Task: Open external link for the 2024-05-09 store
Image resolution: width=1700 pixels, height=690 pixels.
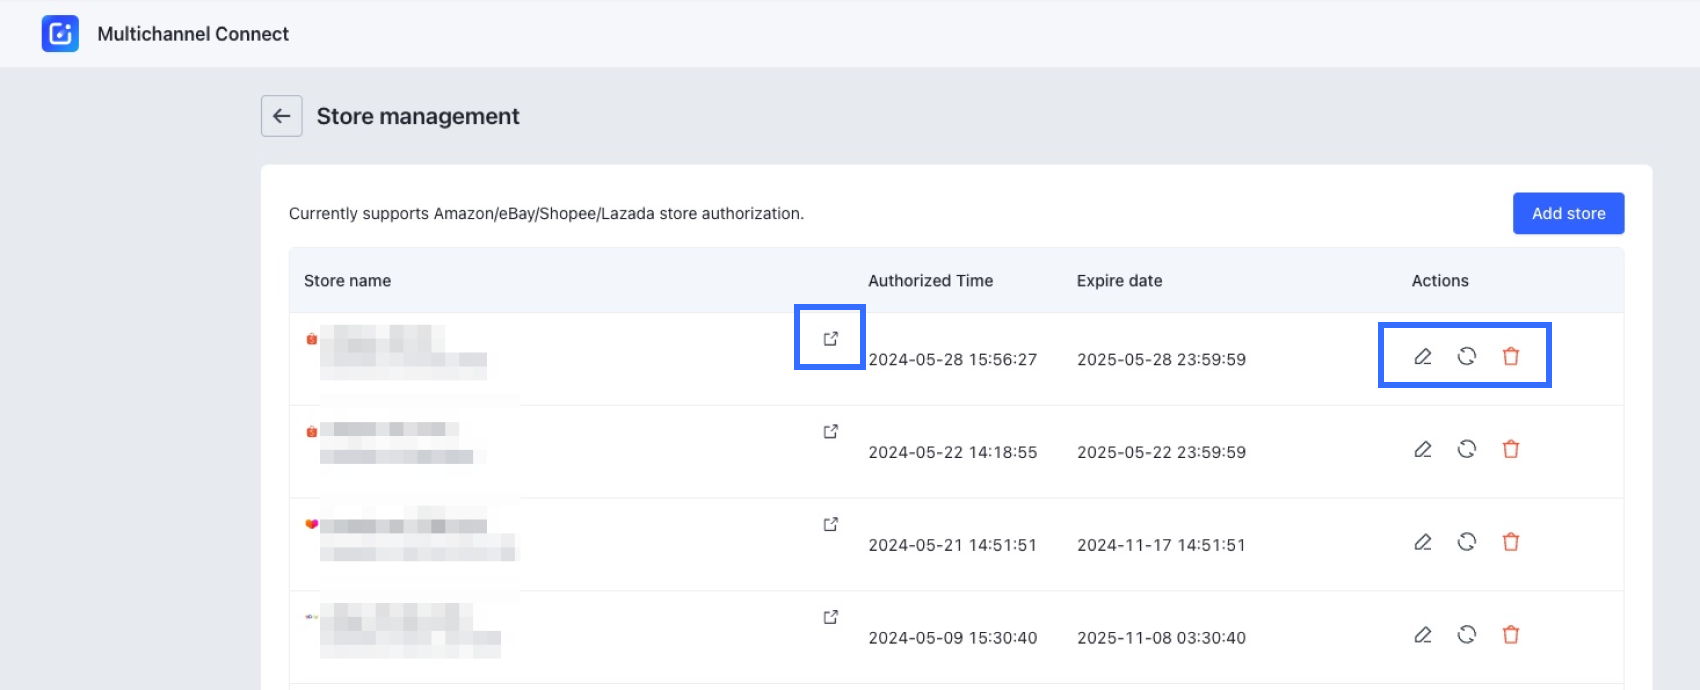Action: (x=830, y=618)
